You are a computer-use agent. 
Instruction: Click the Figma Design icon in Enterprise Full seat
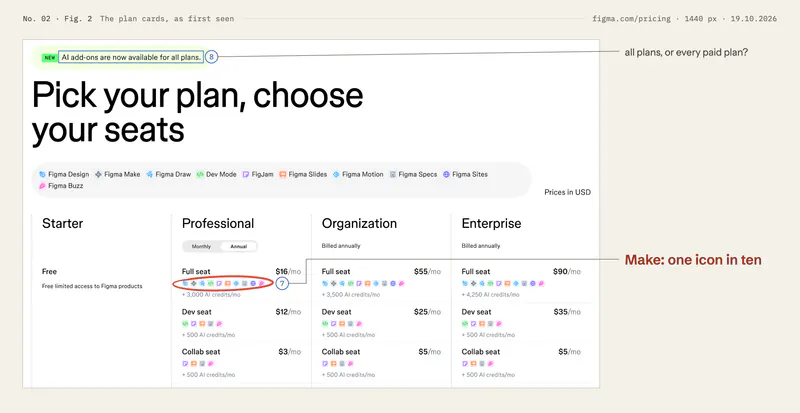[465, 283]
